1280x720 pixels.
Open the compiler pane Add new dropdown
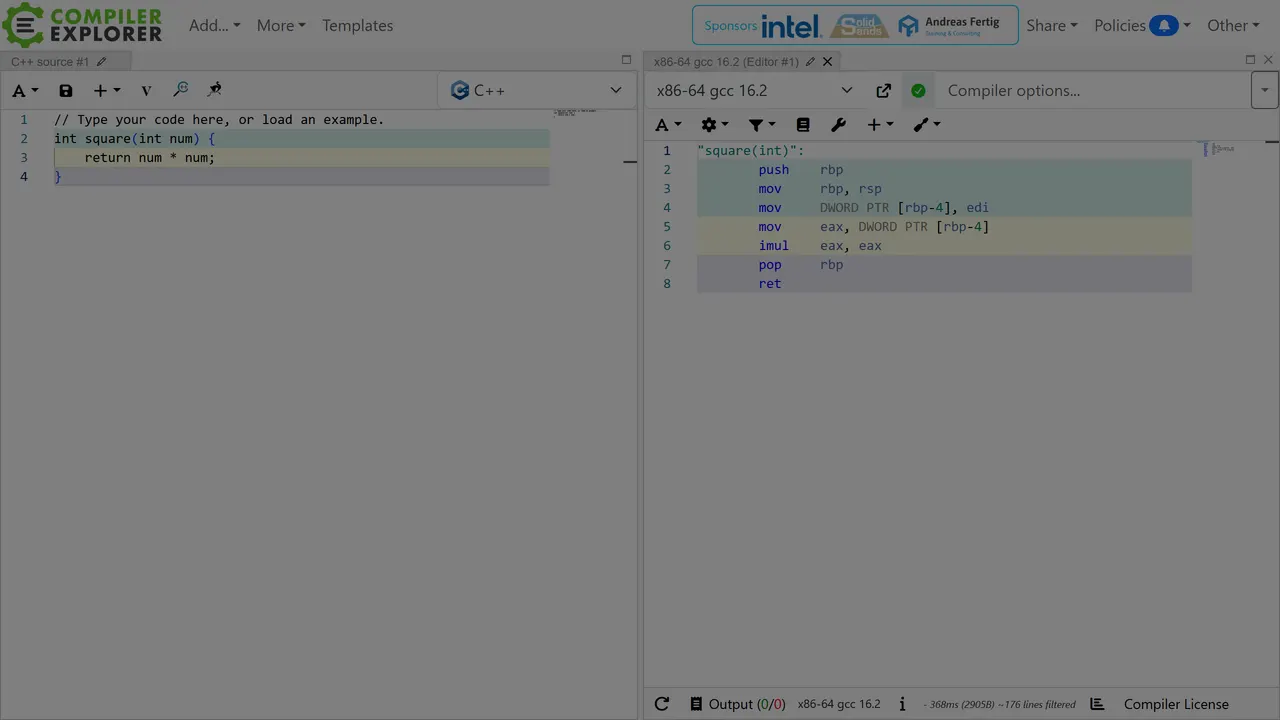881,125
